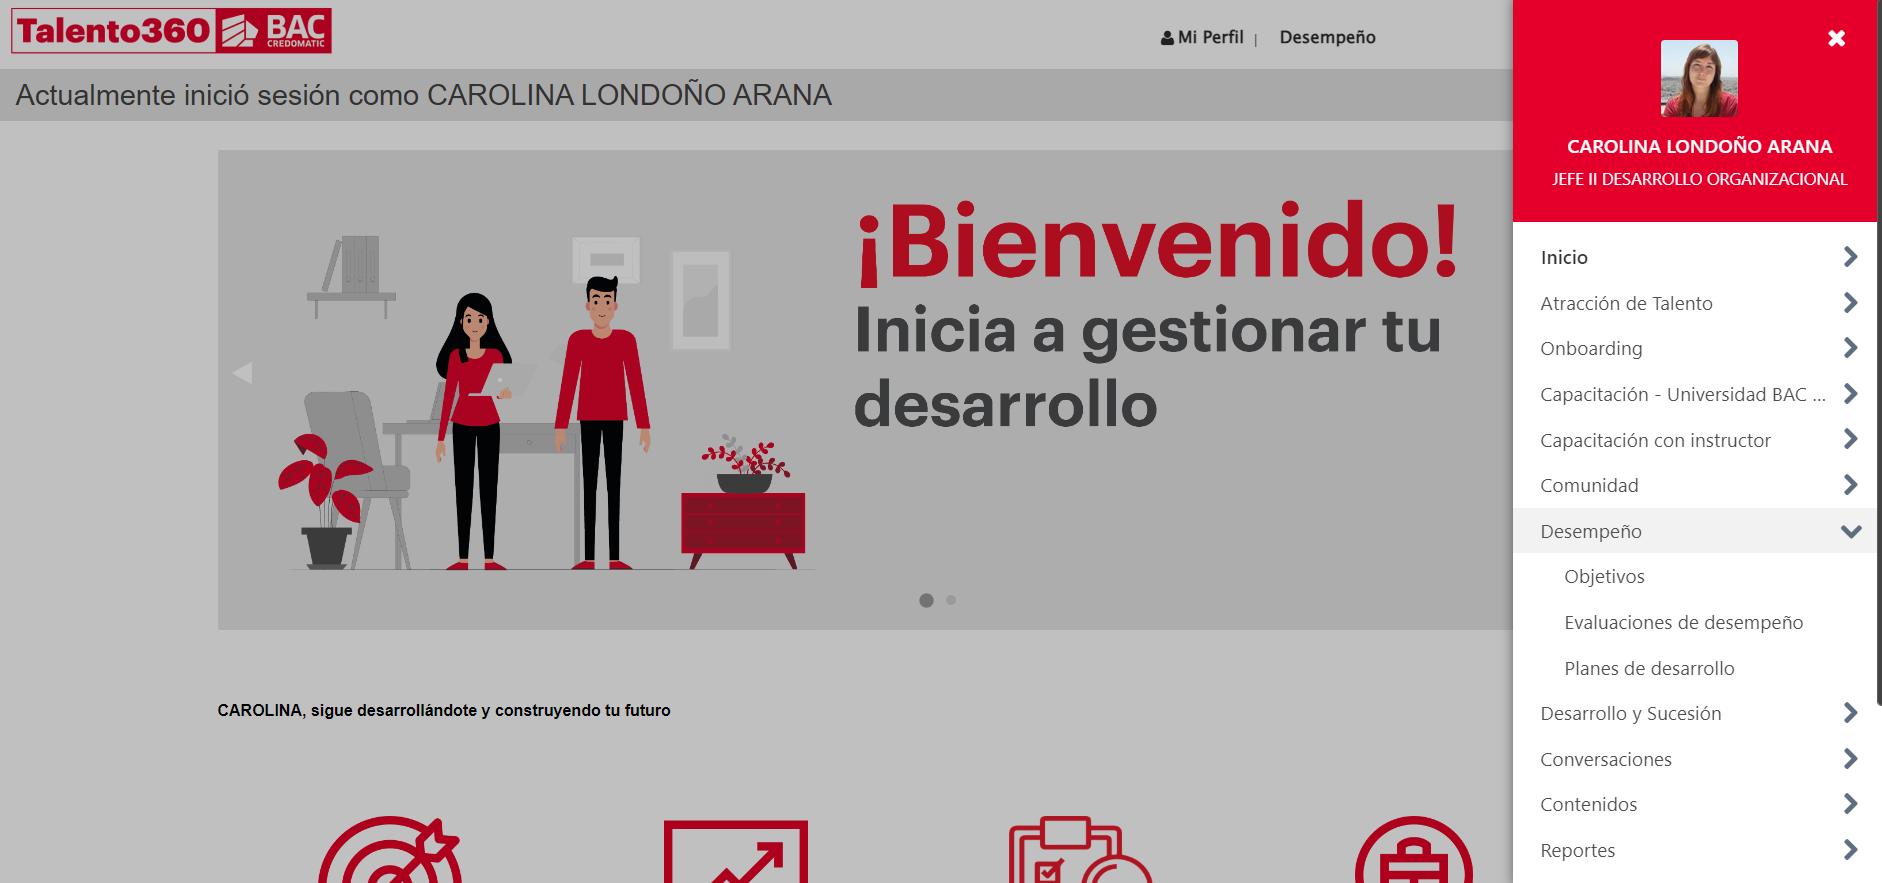Open Comunidad in the sidebar
This screenshot has width=1882, height=883.
[x=1589, y=485]
